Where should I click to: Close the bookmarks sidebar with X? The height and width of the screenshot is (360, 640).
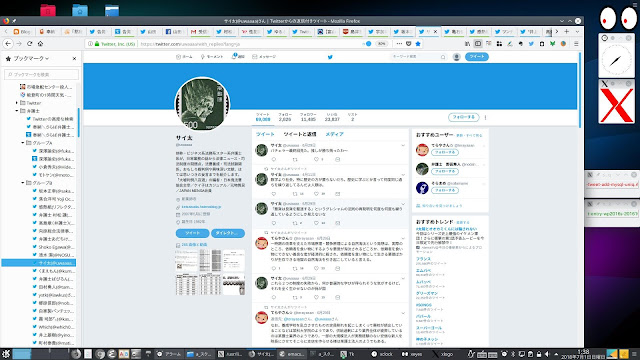click(74, 59)
